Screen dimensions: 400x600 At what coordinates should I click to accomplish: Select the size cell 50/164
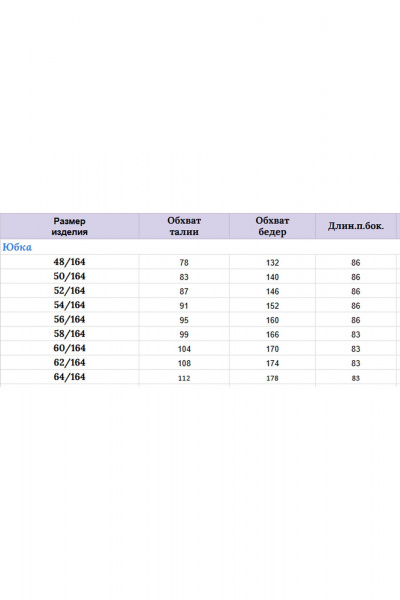[x=69, y=276]
